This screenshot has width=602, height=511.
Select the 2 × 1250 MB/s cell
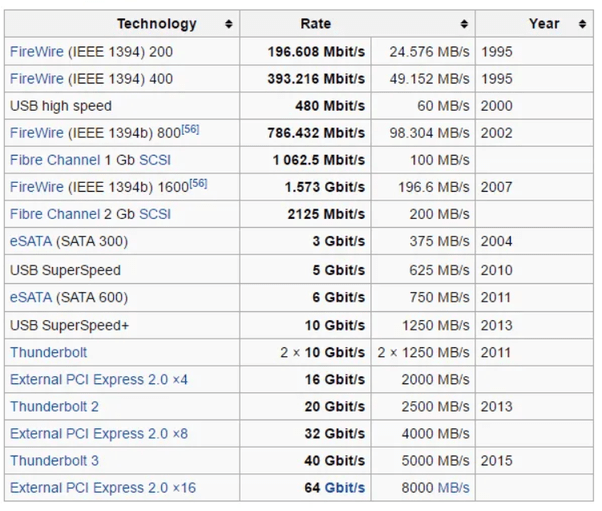tap(423, 352)
